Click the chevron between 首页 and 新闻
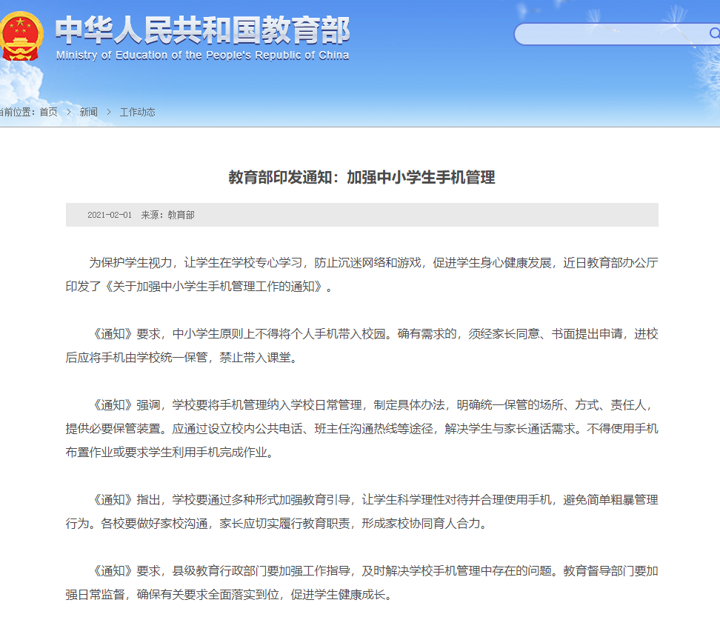The width and height of the screenshot is (720, 617). [69, 112]
